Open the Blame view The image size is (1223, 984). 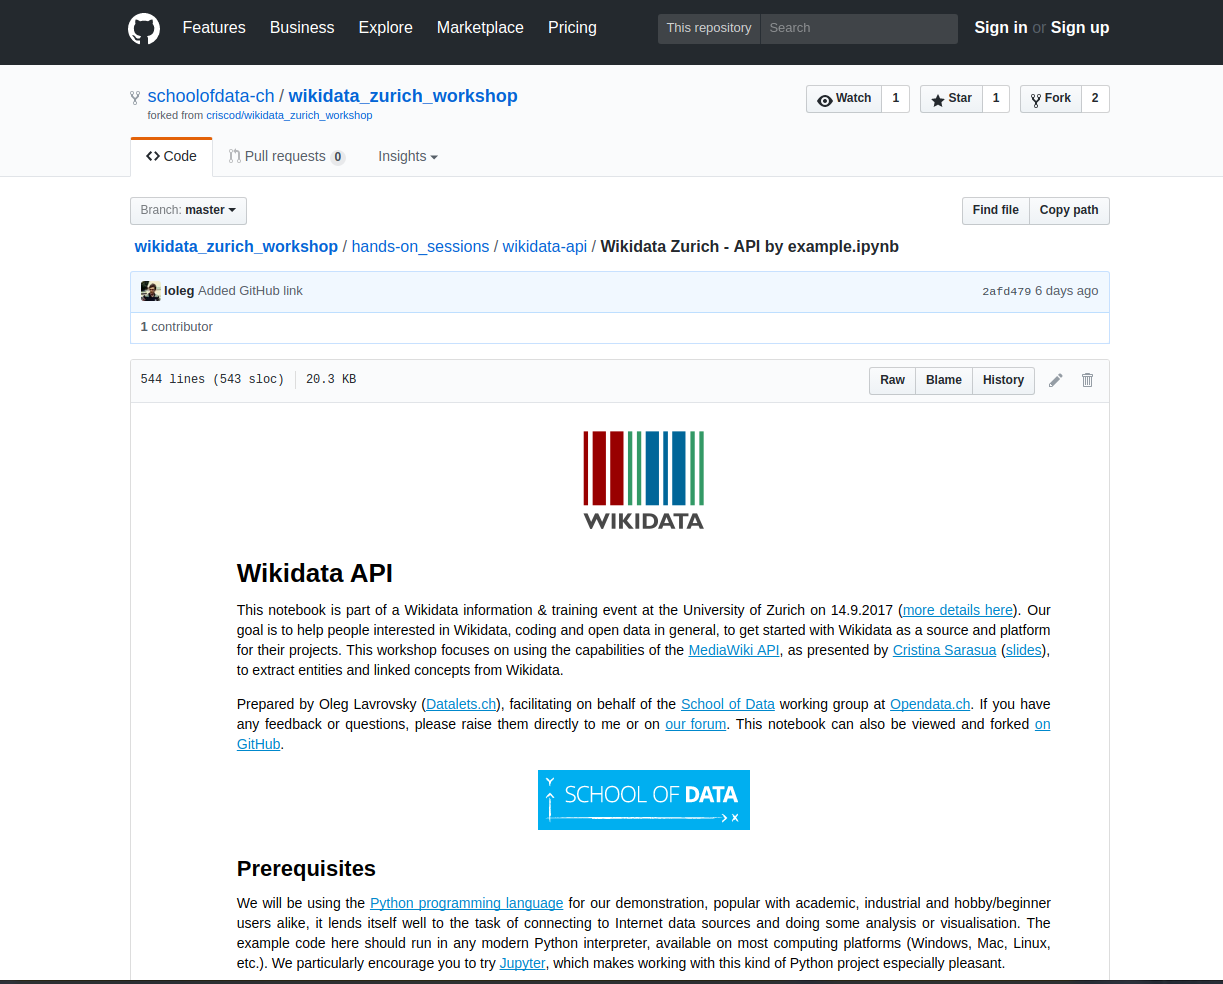944,381
